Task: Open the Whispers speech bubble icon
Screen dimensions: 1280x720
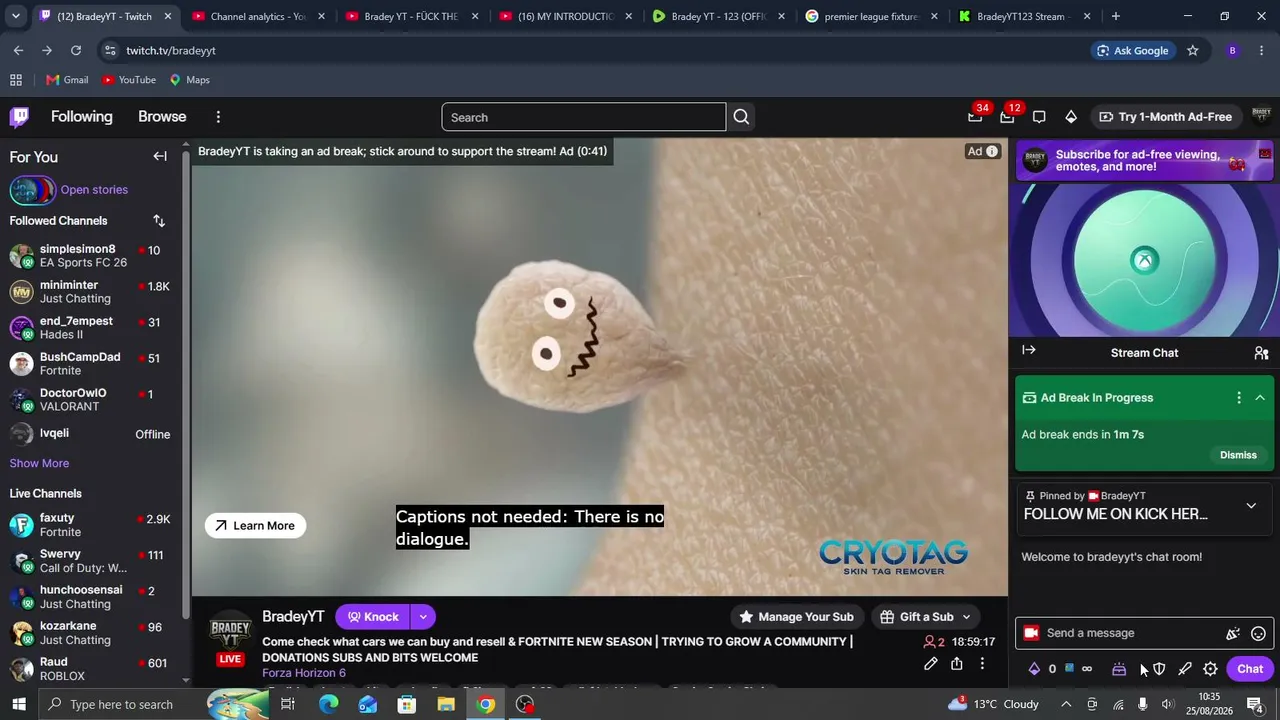Action: pyautogui.click(x=1039, y=117)
